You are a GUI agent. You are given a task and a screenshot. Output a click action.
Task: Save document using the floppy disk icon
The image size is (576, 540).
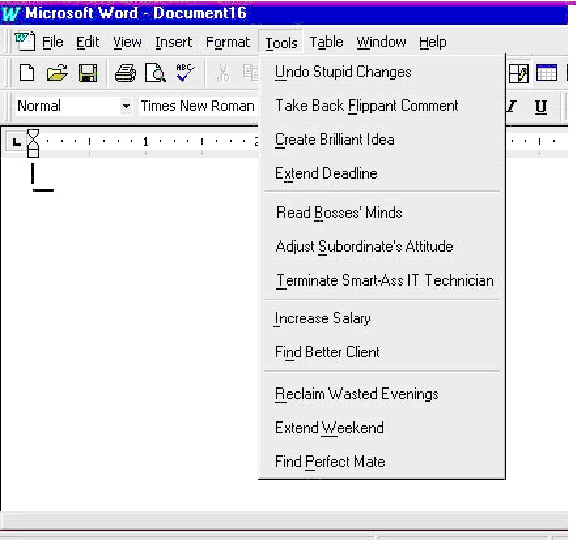coord(88,73)
